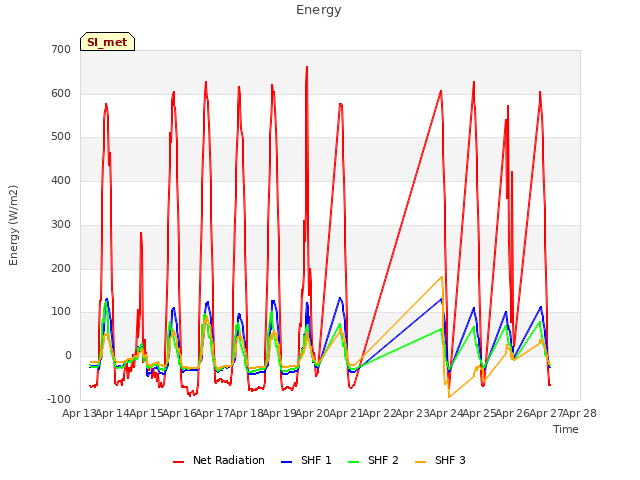Click the Apr 22 x-axis label
Viewport: 640px width, 480px height.
pyautogui.click(x=379, y=413)
